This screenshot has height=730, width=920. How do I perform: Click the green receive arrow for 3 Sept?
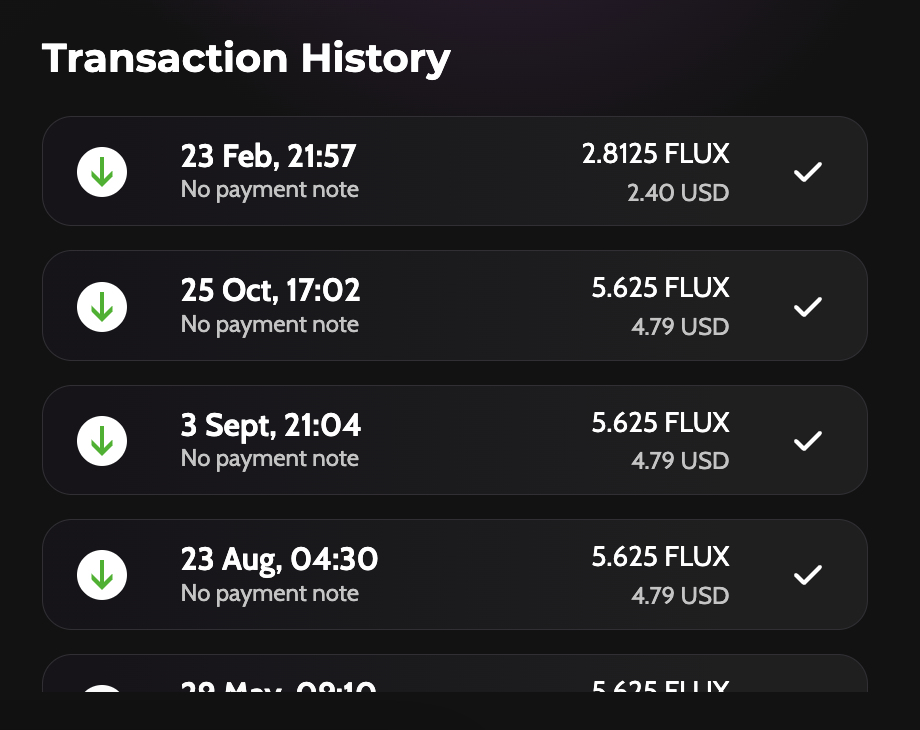point(102,441)
